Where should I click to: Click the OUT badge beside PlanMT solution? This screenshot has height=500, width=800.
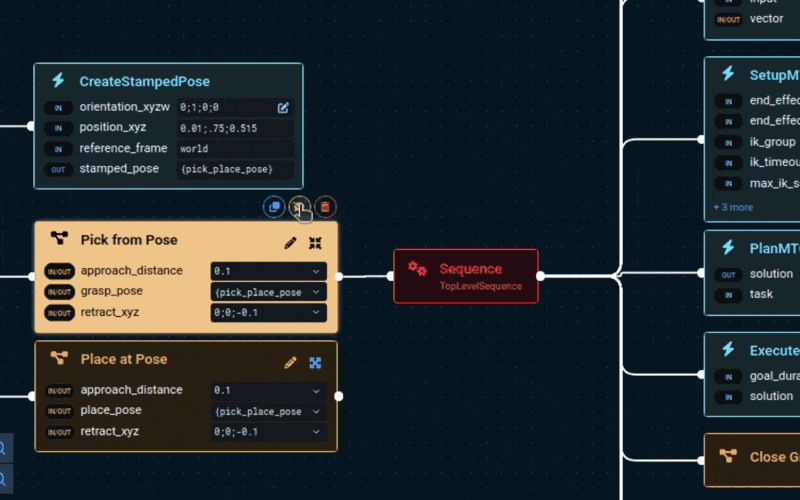728,274
